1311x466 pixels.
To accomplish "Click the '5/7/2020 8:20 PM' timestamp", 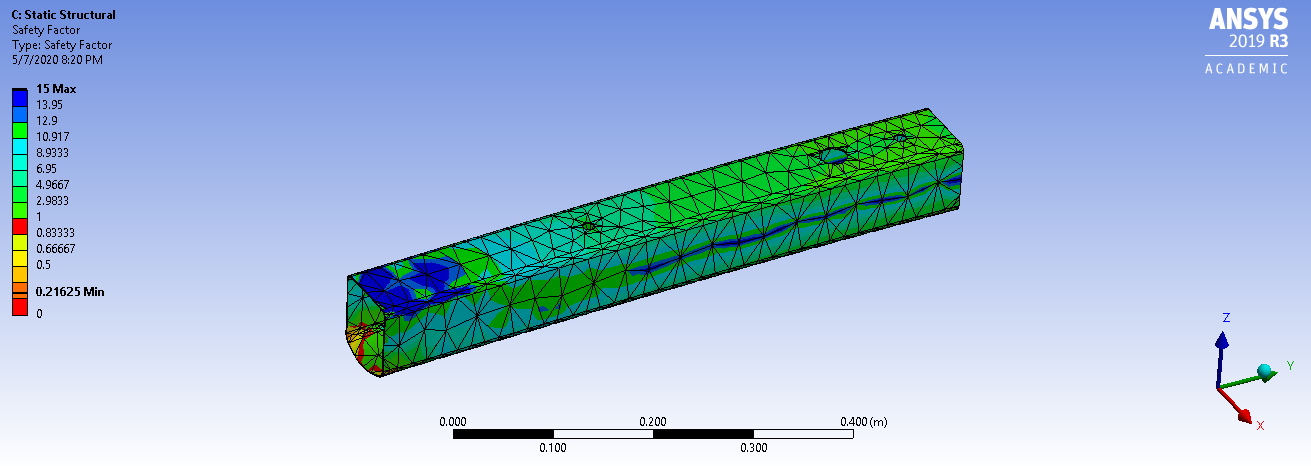I will point(57,60).
